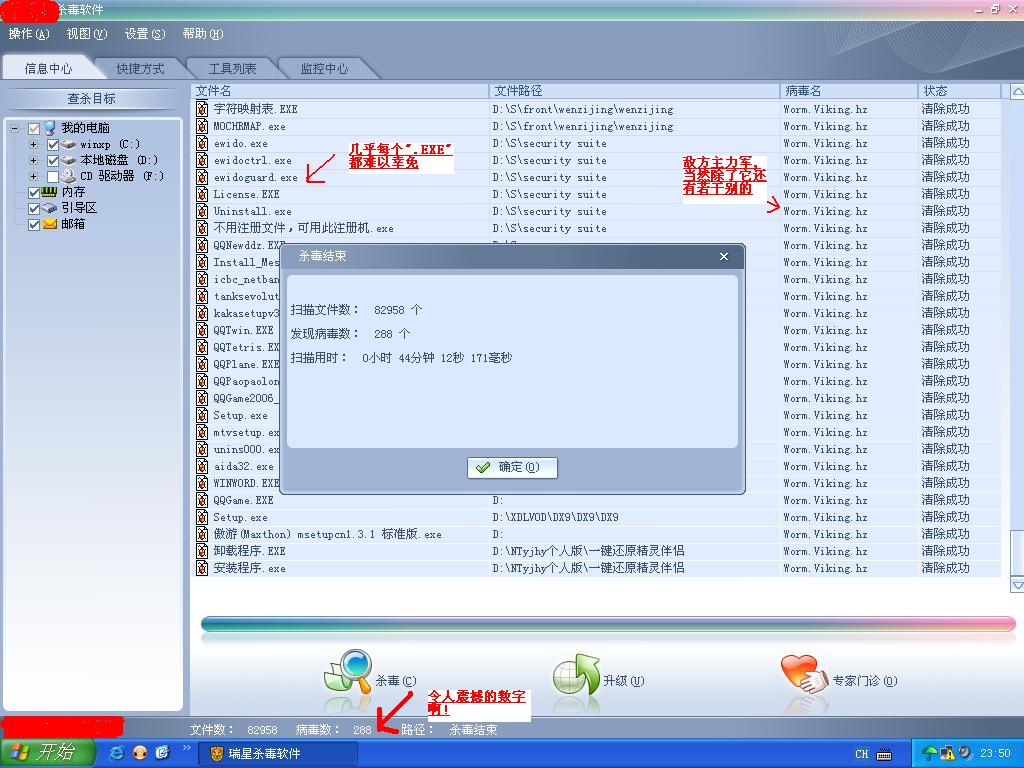
Task: Click the 23:50 system clock
Action: click(995, 754)
